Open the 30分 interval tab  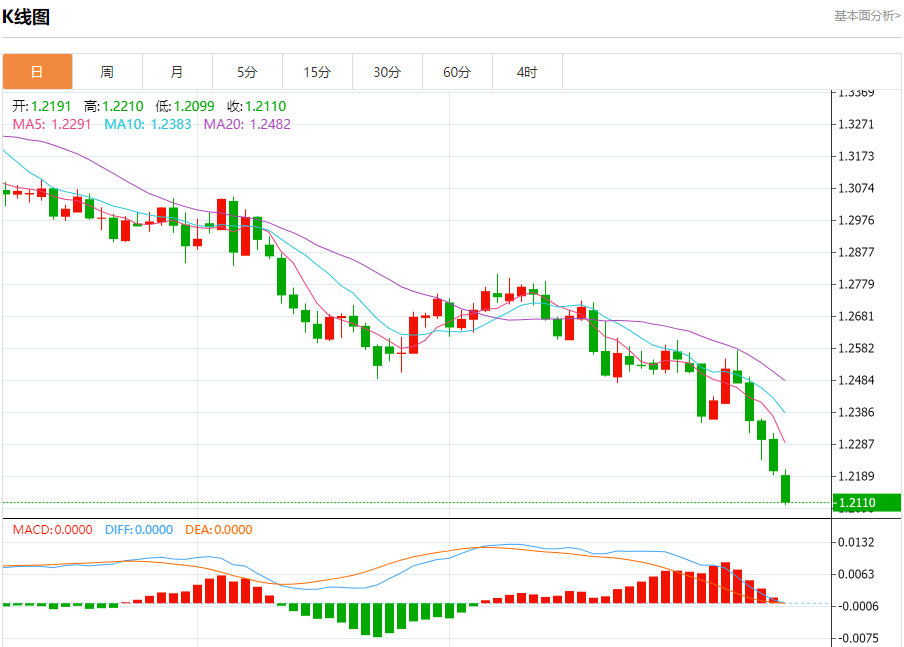[387, 72]
